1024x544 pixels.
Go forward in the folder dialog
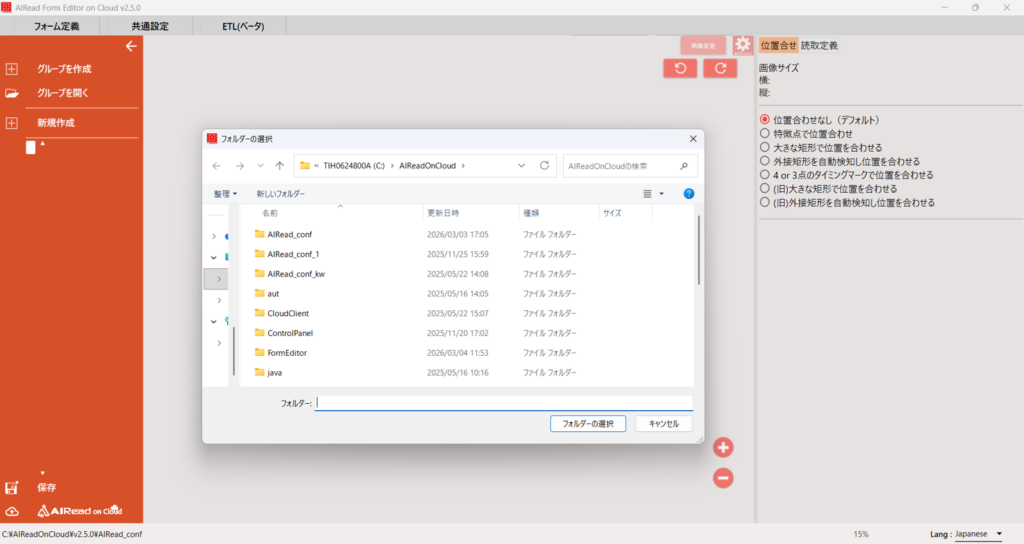click(240, 166)
